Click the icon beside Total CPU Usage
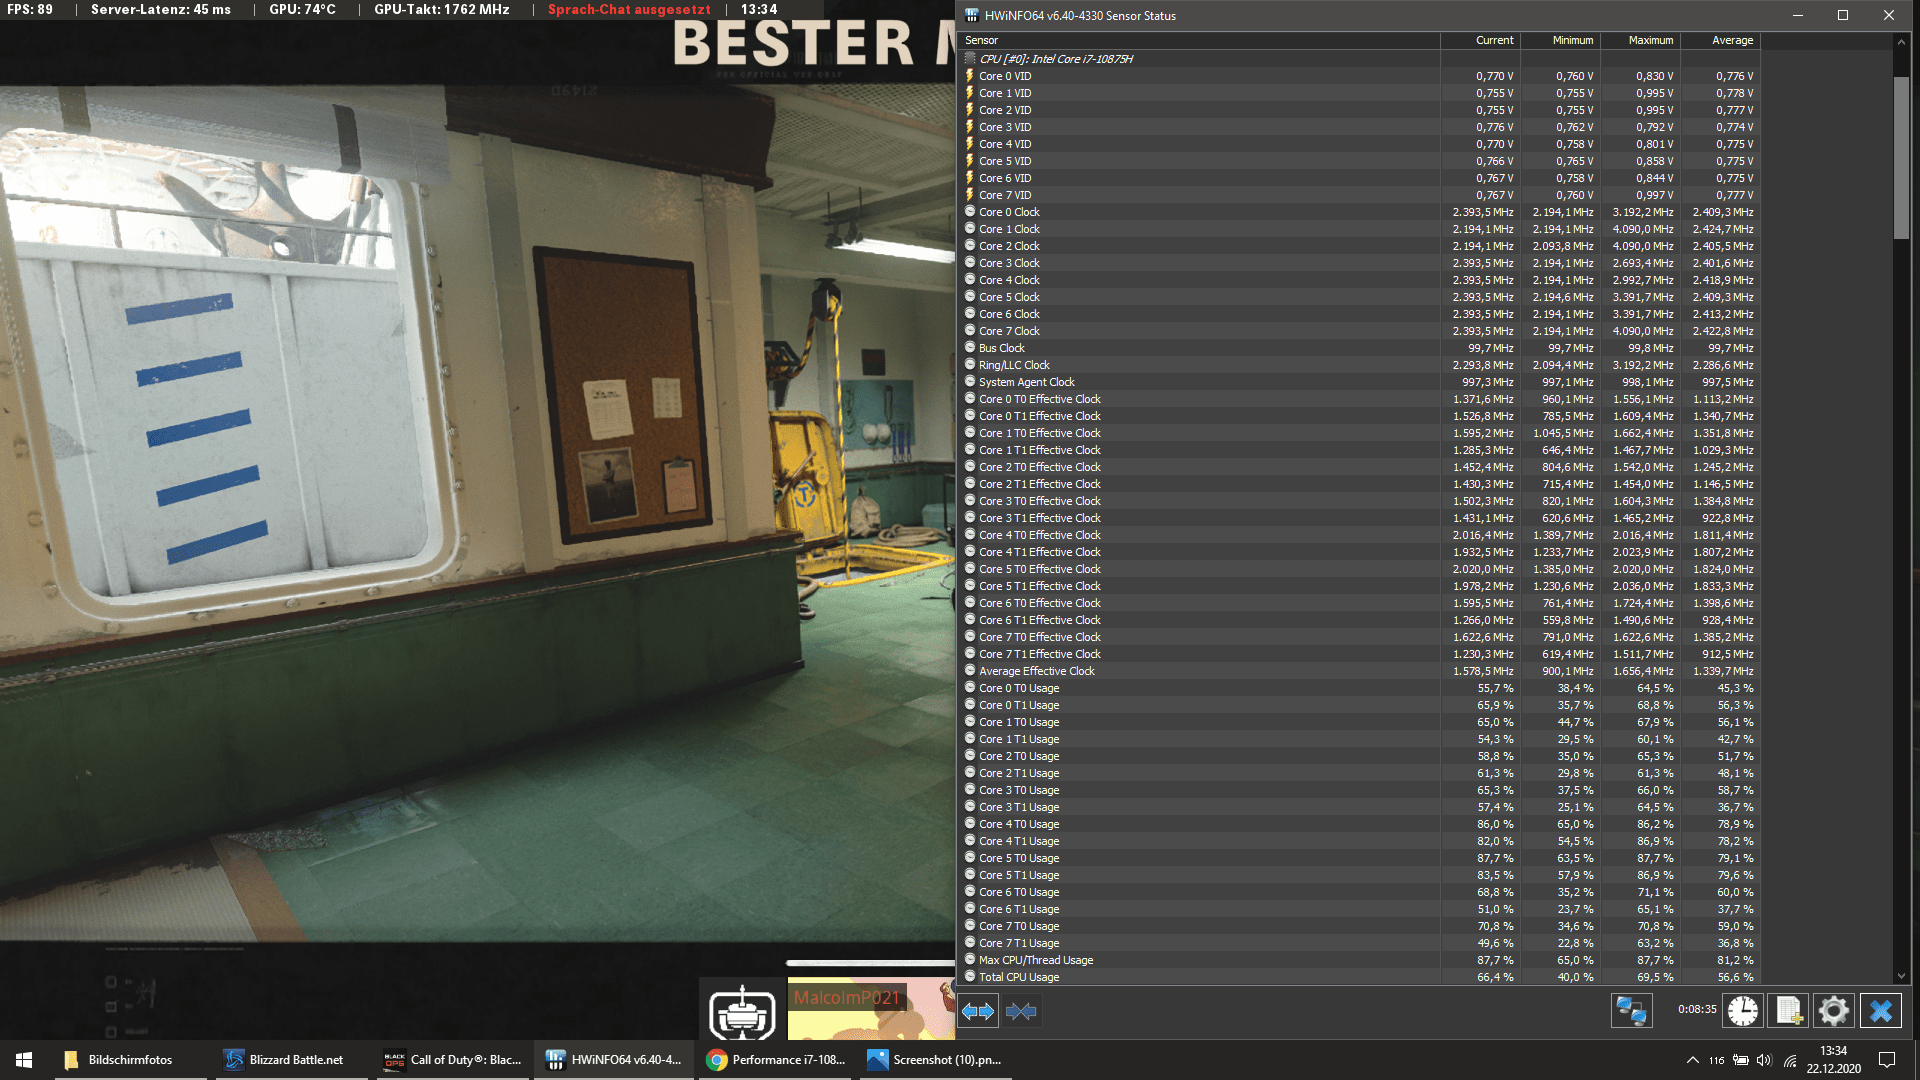1920x1080 pixels. point(970,977)
